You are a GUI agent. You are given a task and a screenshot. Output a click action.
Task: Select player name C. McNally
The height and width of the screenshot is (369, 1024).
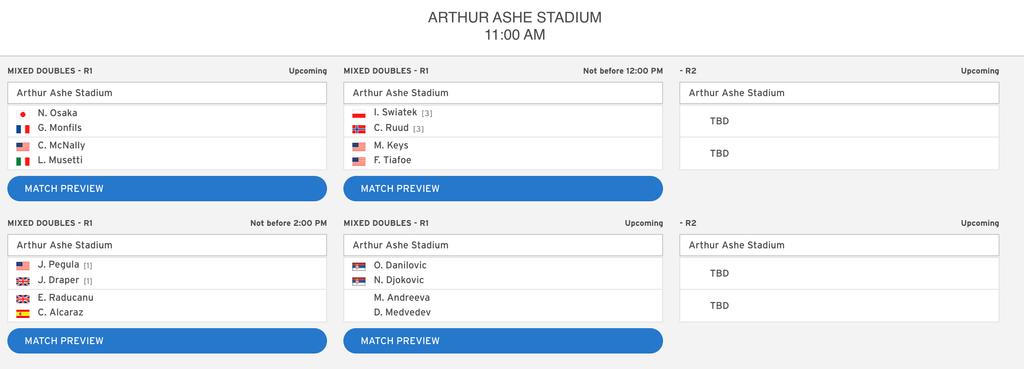(x=61, y=145)
